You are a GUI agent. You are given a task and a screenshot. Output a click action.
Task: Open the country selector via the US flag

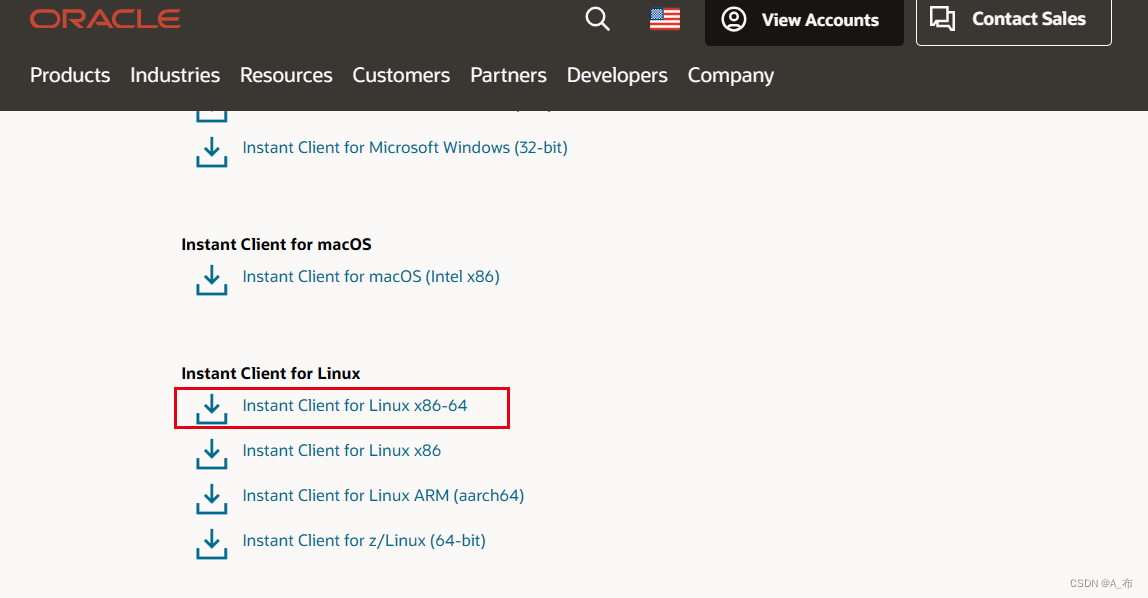664,18
